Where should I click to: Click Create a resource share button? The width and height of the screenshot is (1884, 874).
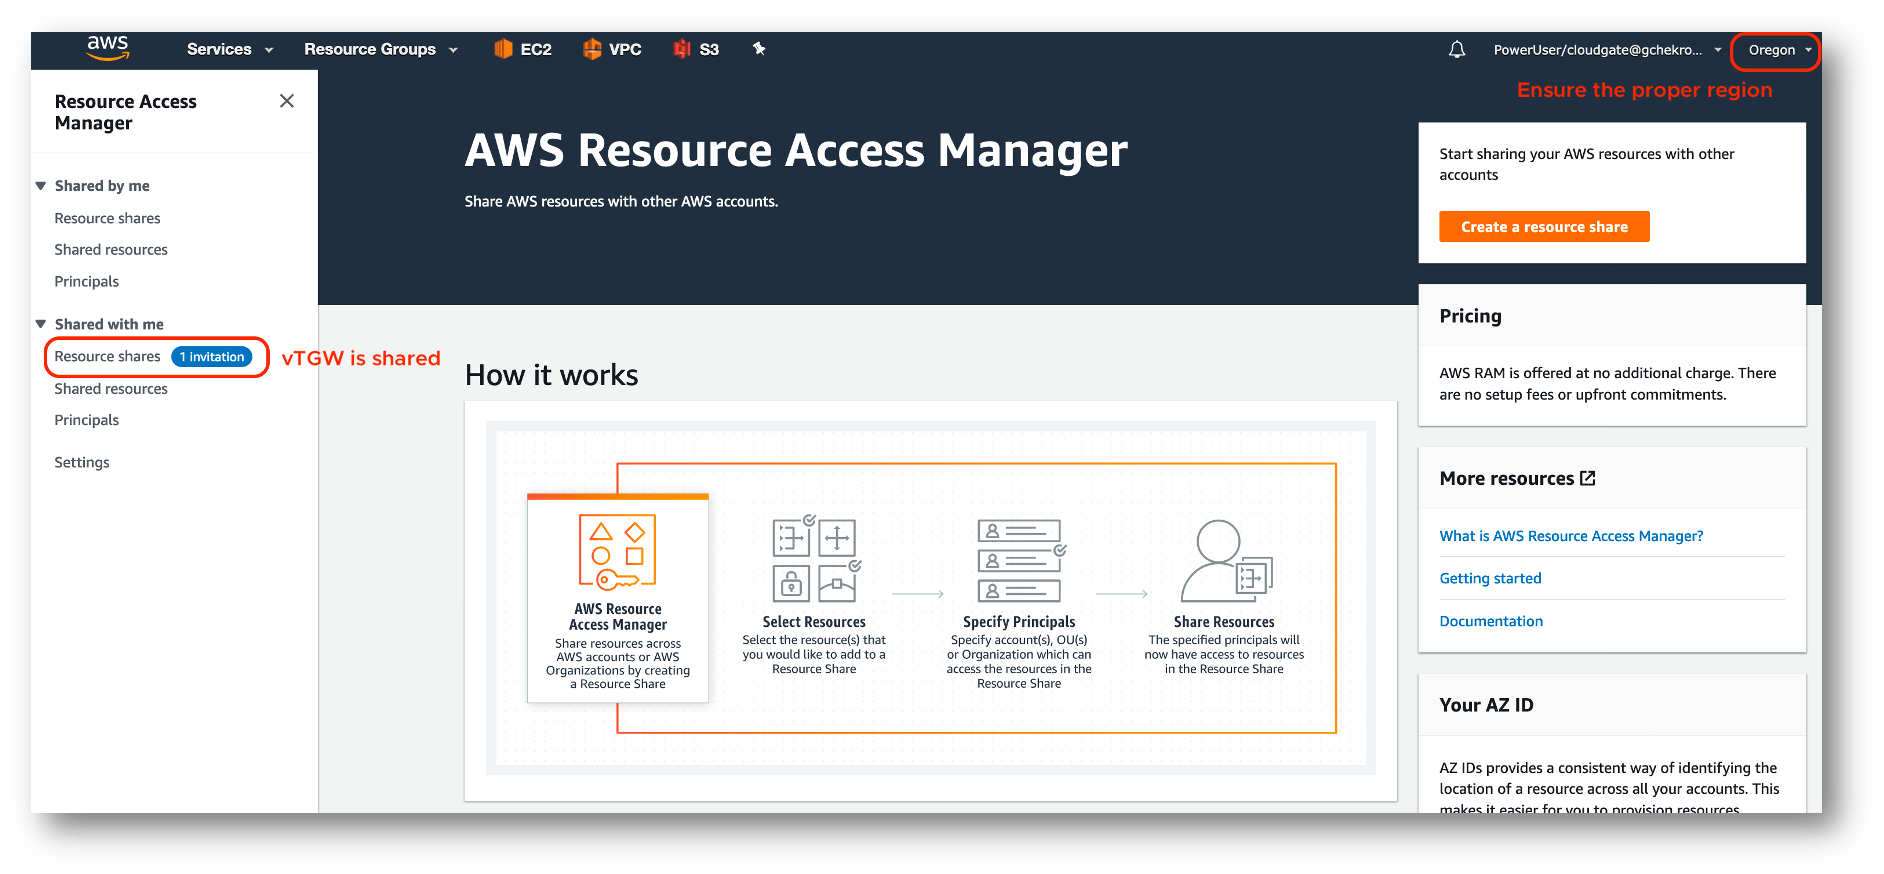point(1544,227)
